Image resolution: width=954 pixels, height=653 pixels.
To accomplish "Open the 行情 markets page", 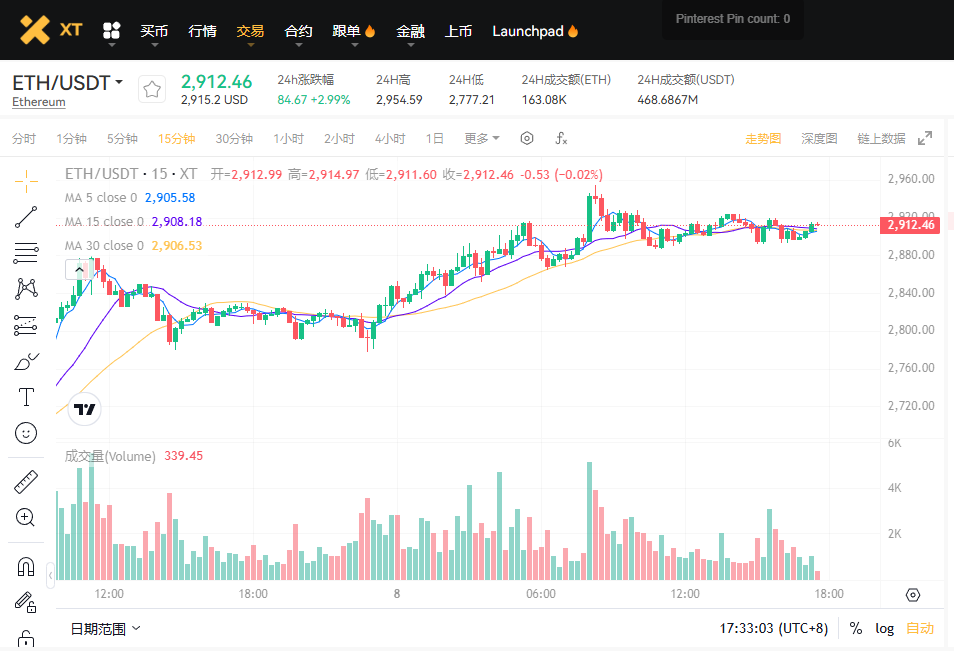I will point(203,31).
